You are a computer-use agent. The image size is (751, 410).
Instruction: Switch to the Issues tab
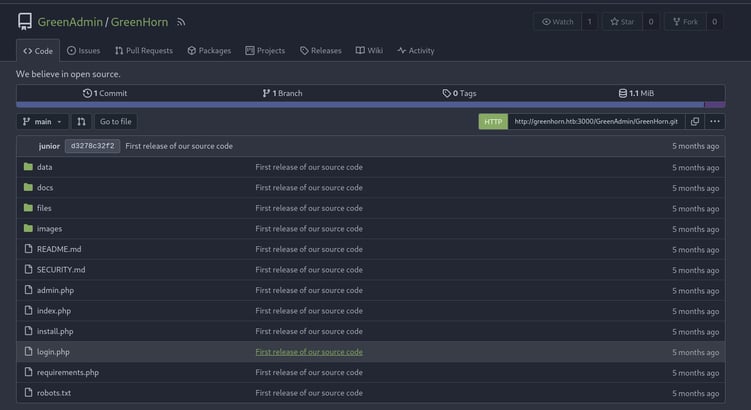(83, 51)
